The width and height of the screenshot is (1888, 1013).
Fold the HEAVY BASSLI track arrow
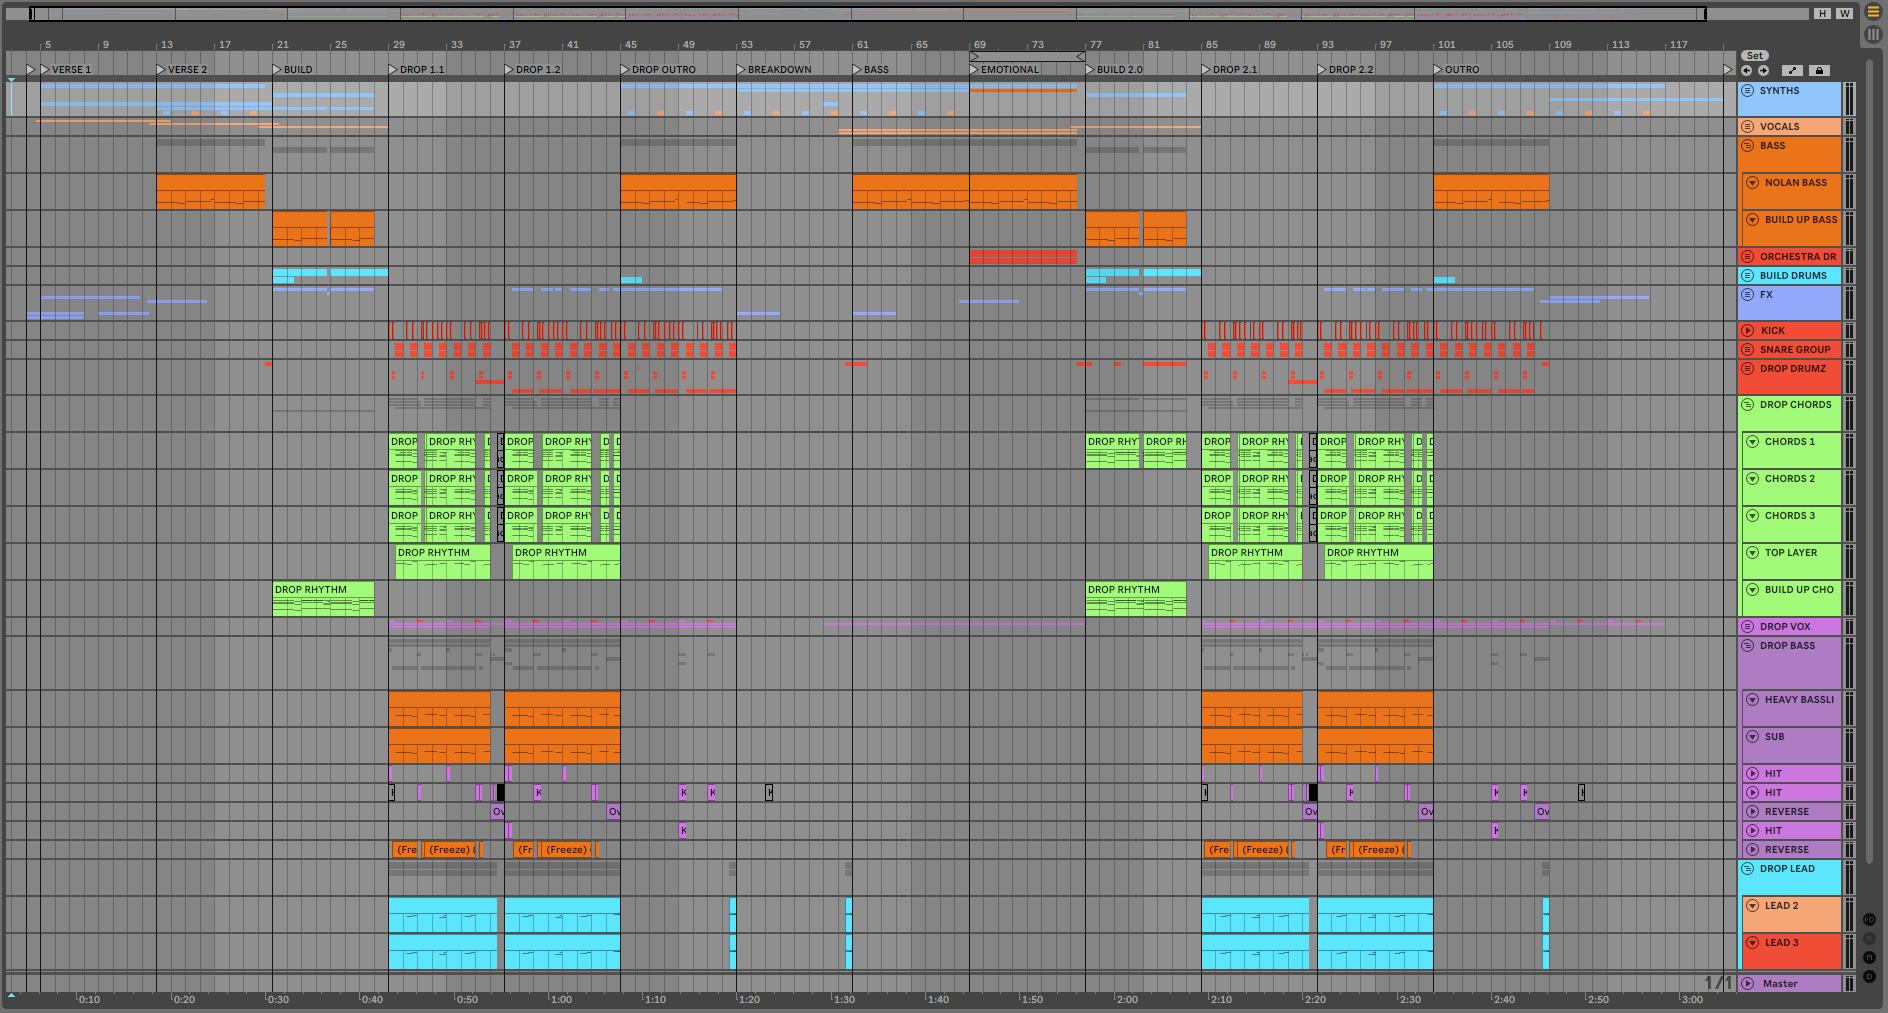(x=1752, y=700)
